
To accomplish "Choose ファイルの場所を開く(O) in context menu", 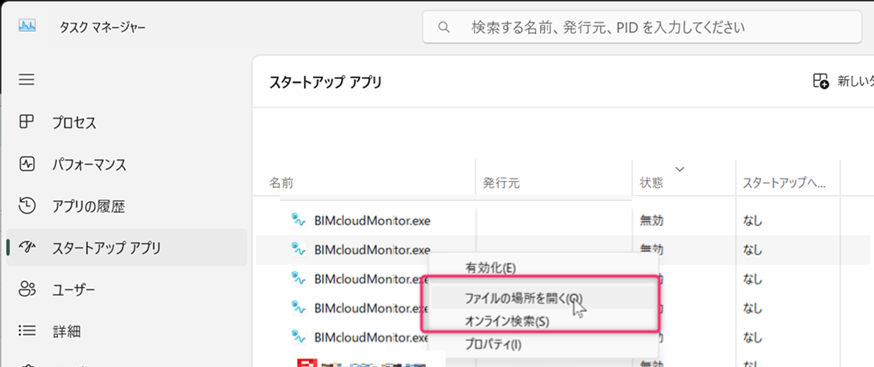I will [543, 299].
